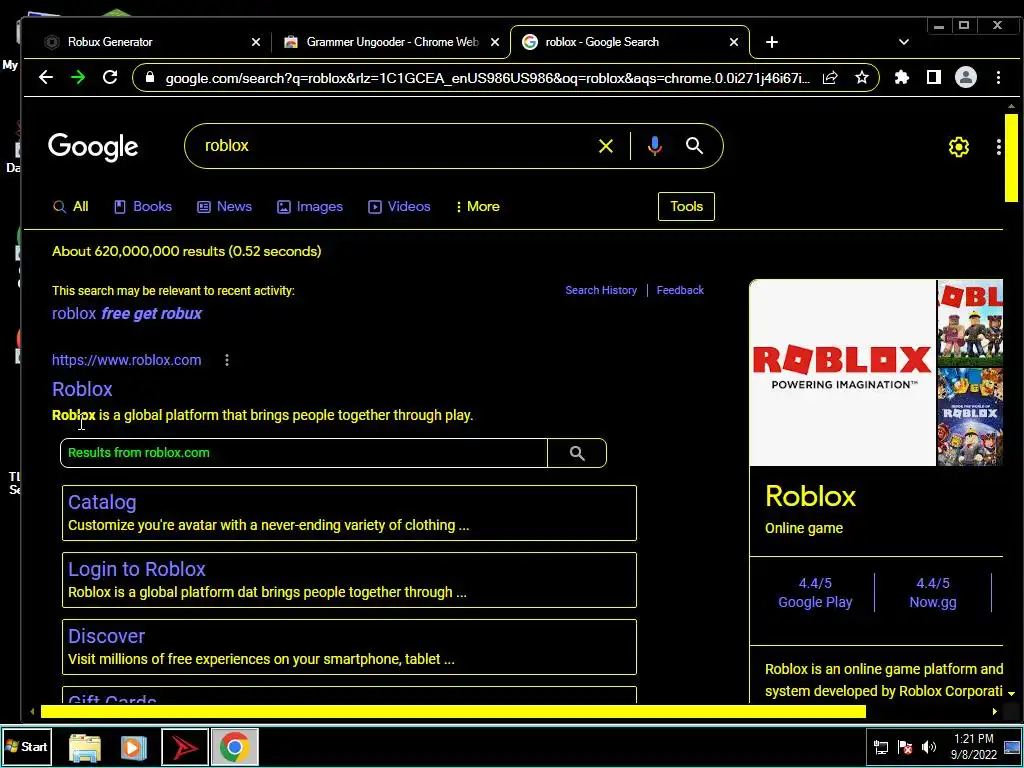Expand the tab search chevron
Screen dimensions: 1024x768
point(904,42)
